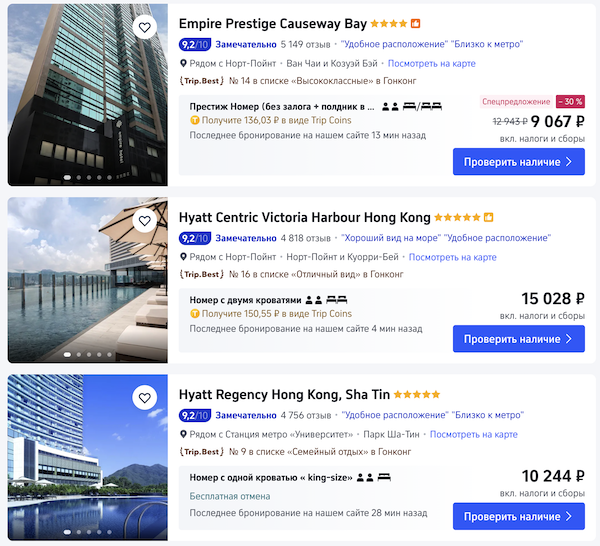Viewport: 600px width, 546px height.
Task: Check availability for Hyatt Centric at 15 028 ₽
Action: tap(518, 339)
